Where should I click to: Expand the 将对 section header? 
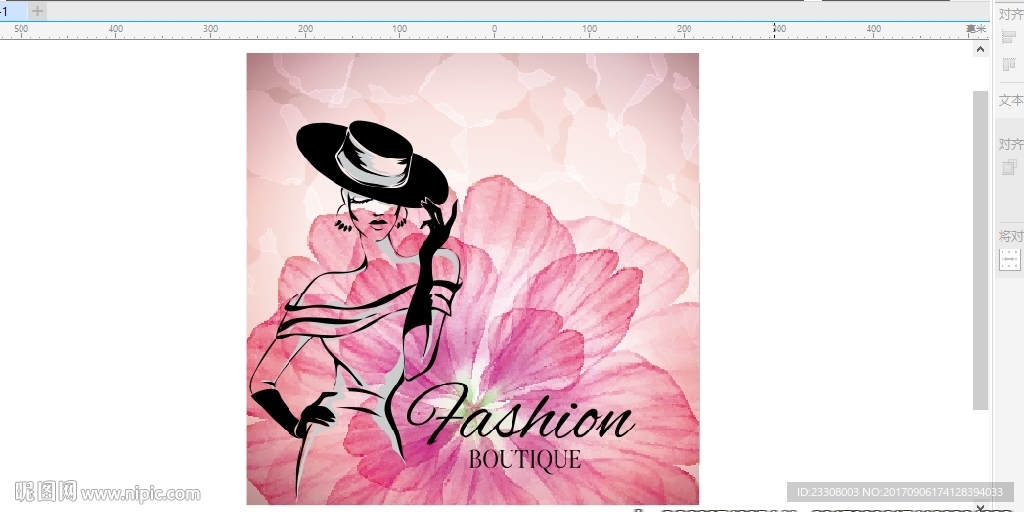pyautogui.click(x=1011, y=237)
